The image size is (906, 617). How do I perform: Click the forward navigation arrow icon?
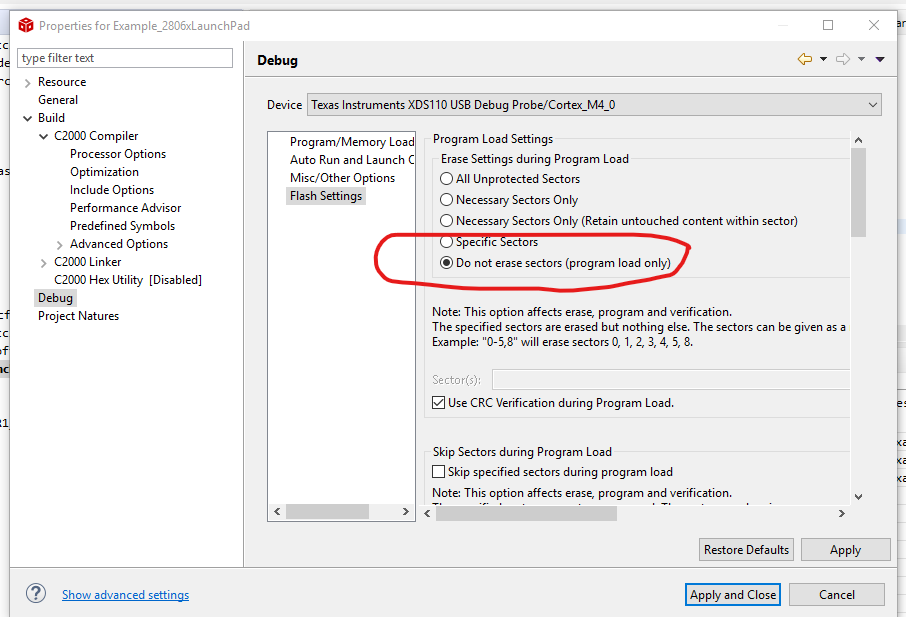(x=843, y=60)
